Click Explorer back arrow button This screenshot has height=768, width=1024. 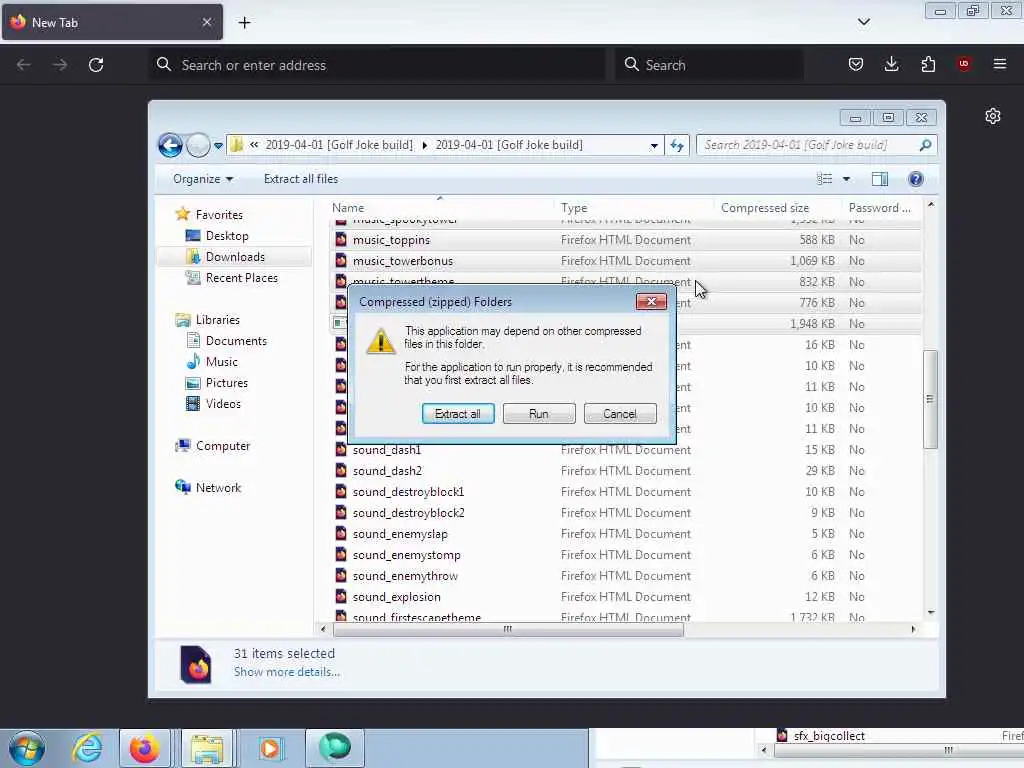coord(170,145)
